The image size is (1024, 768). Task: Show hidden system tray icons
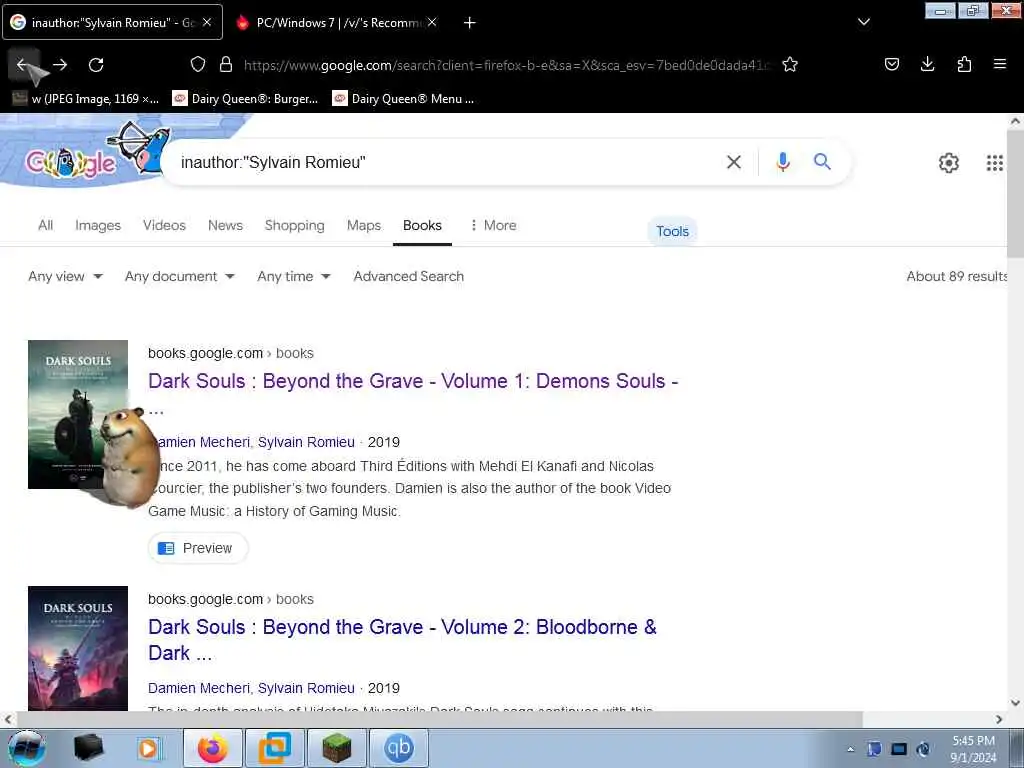850,749
